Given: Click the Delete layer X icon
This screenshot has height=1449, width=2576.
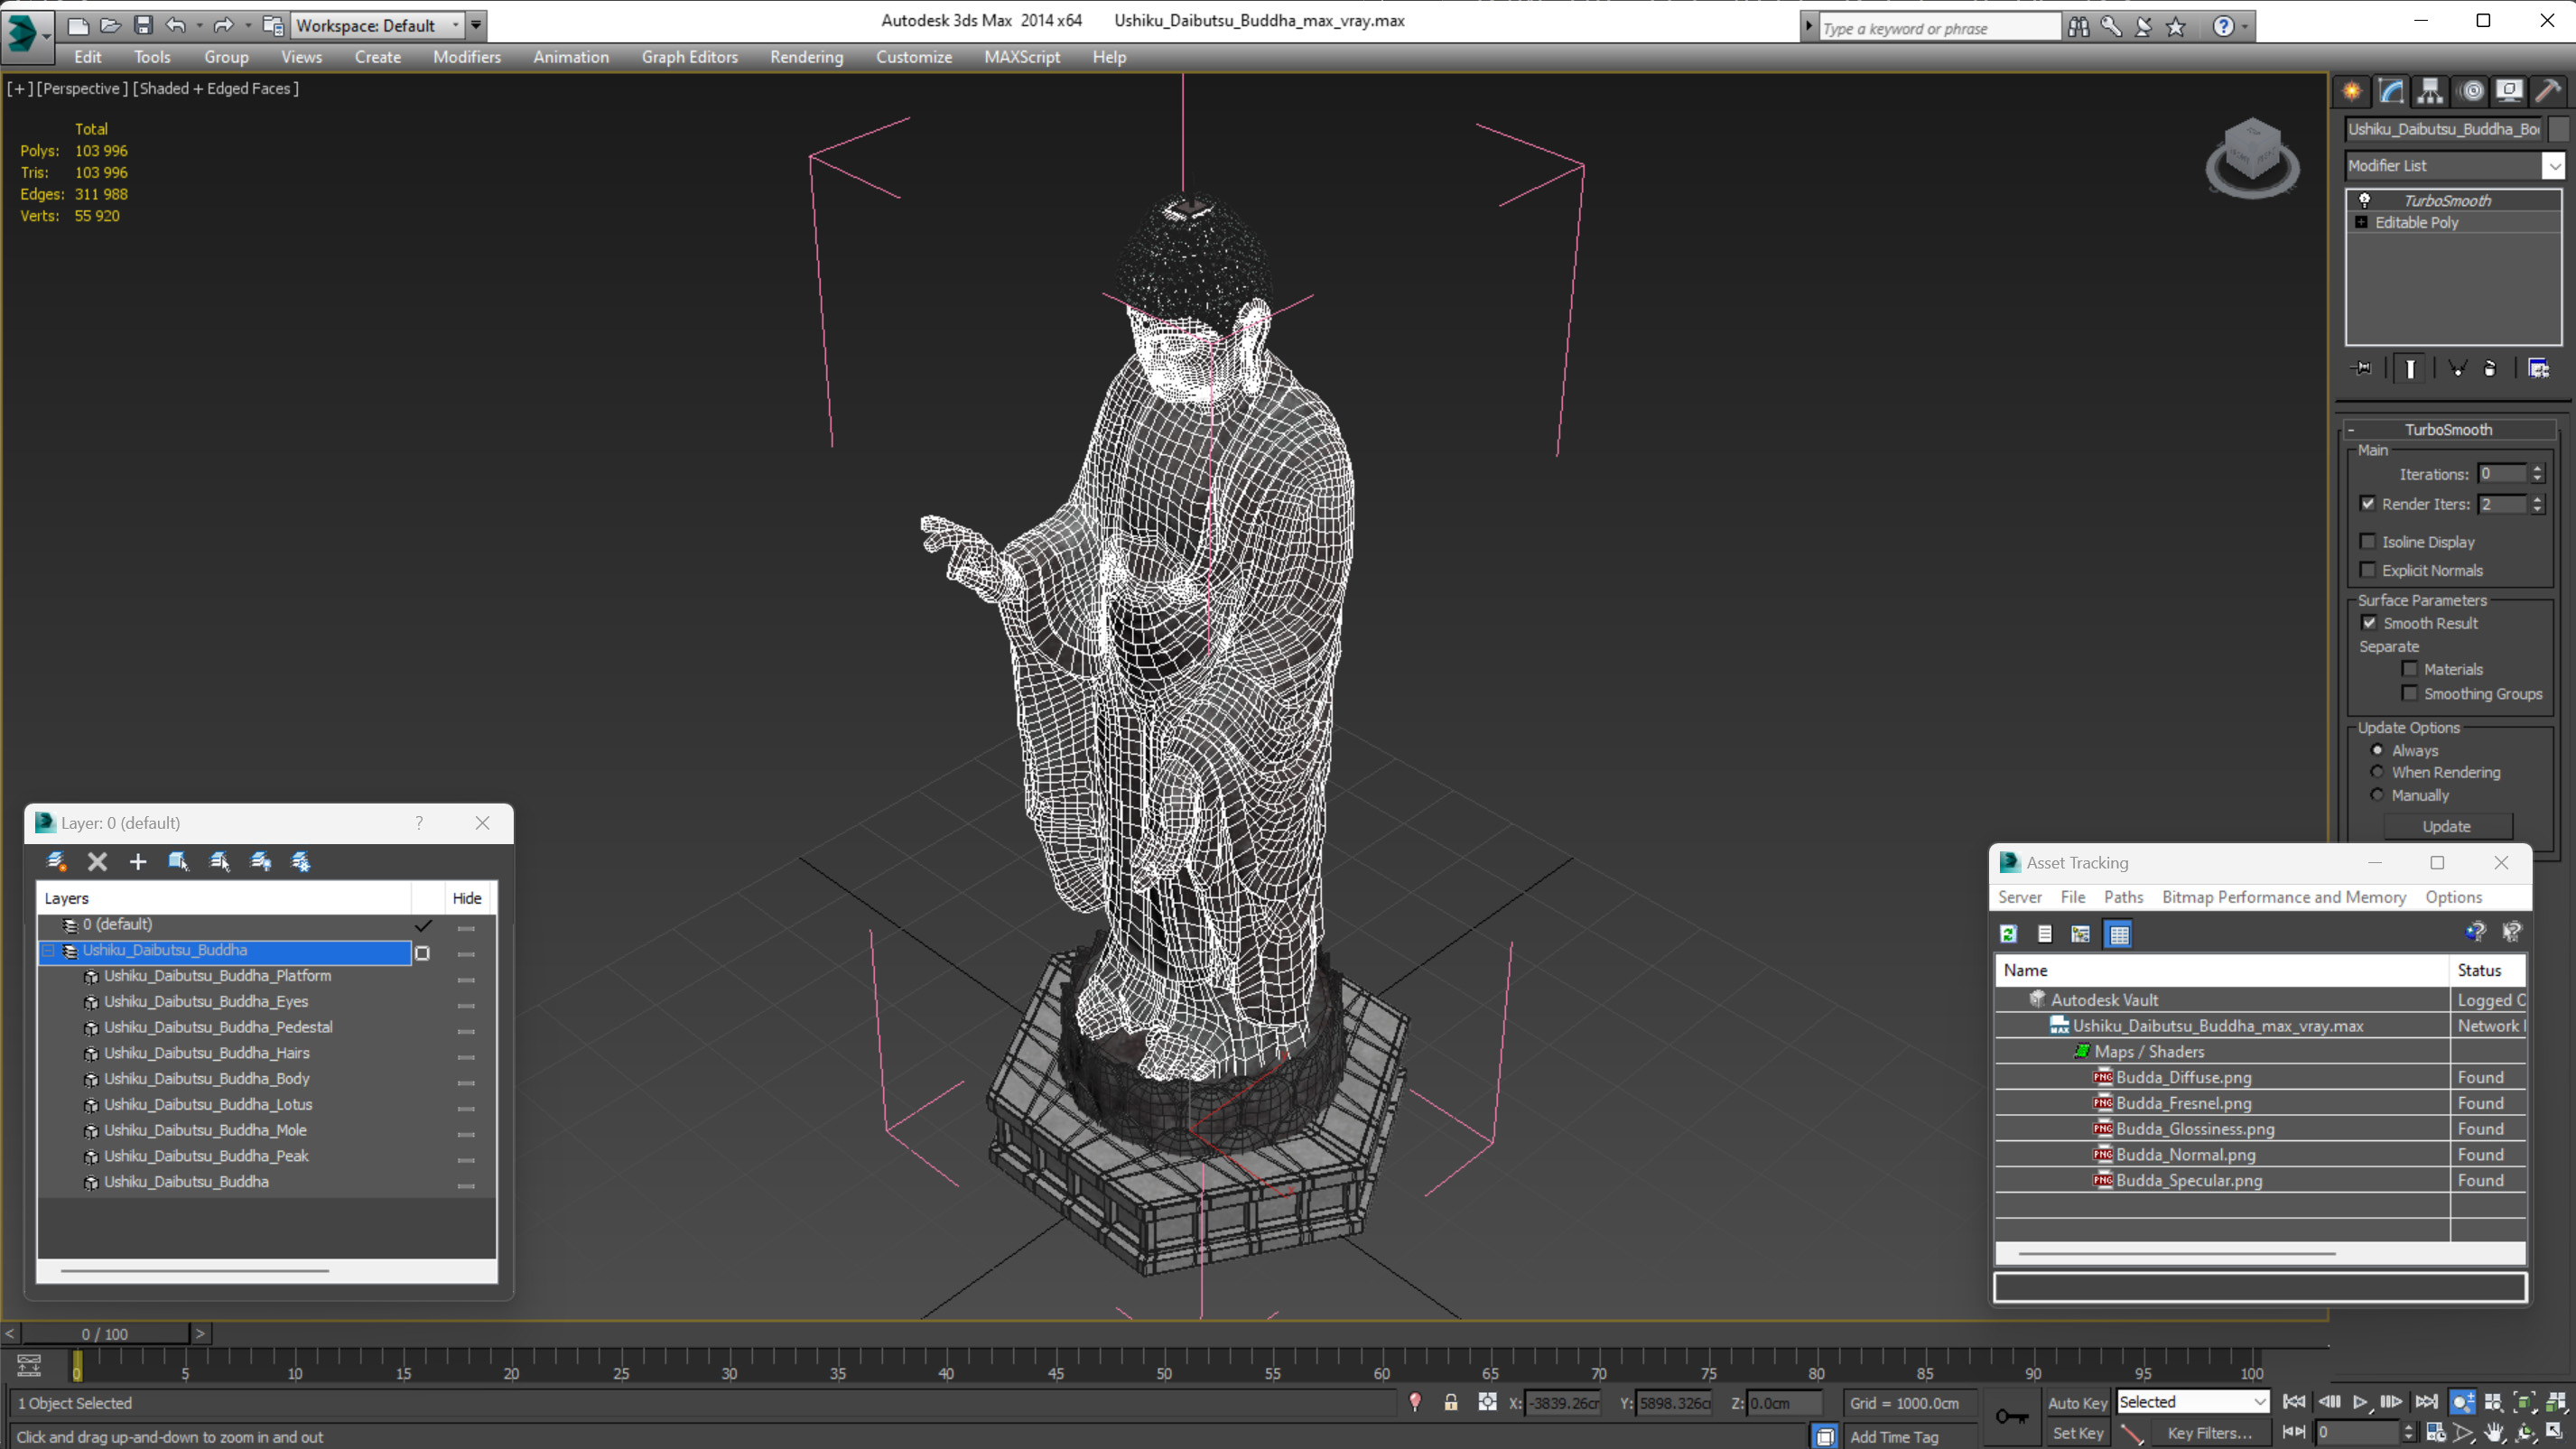Looking at the screenshot, I should pyautogui.click(x=97, y=861).
